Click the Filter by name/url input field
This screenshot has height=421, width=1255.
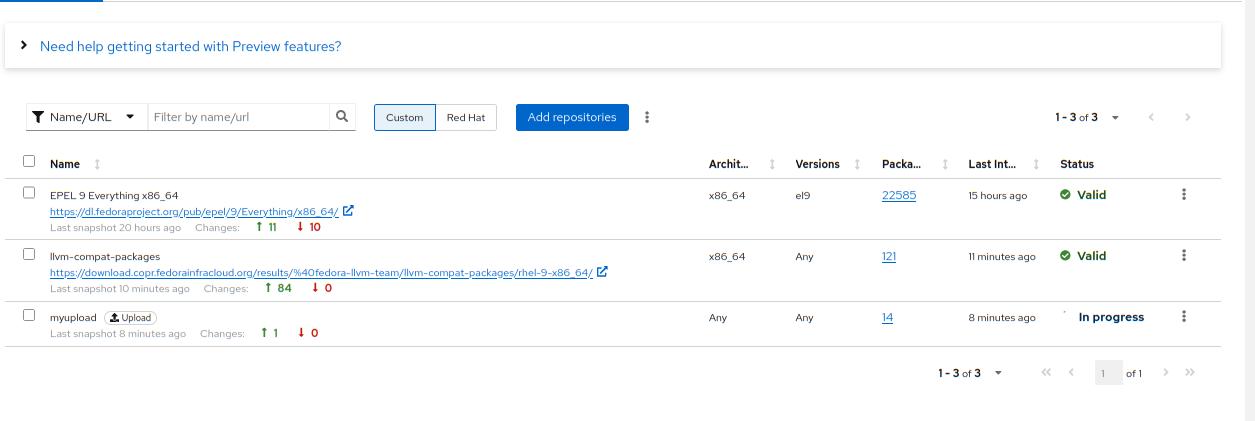[x=238, y=117]
